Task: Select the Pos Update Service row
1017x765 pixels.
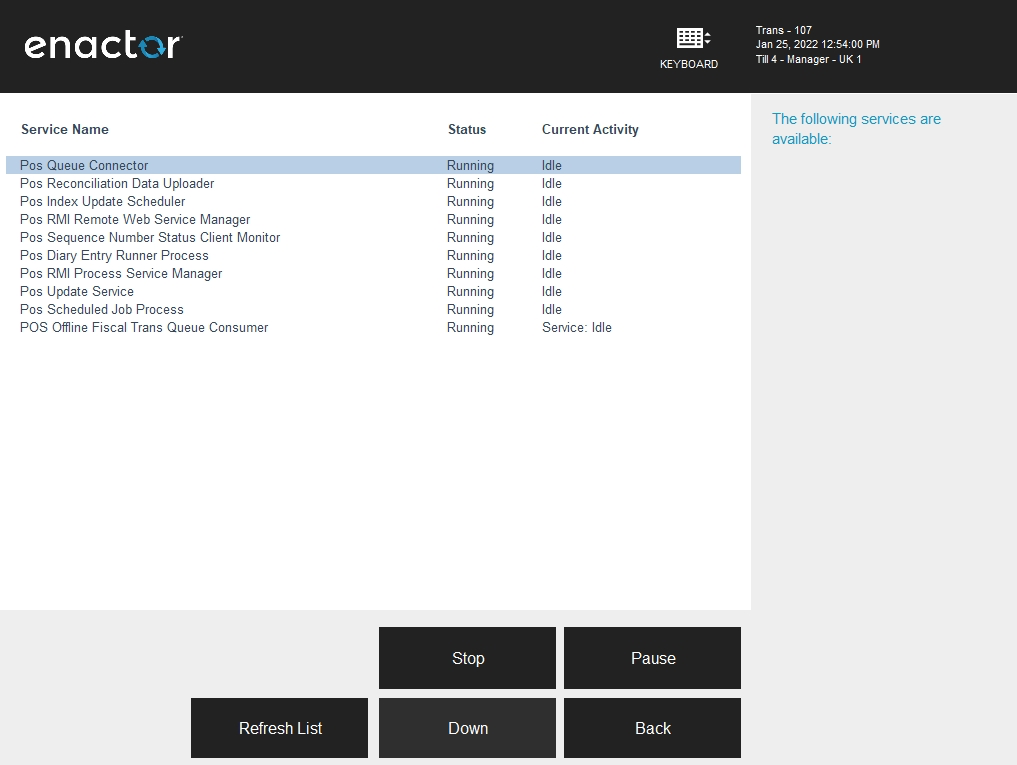Action: point(77,291)
